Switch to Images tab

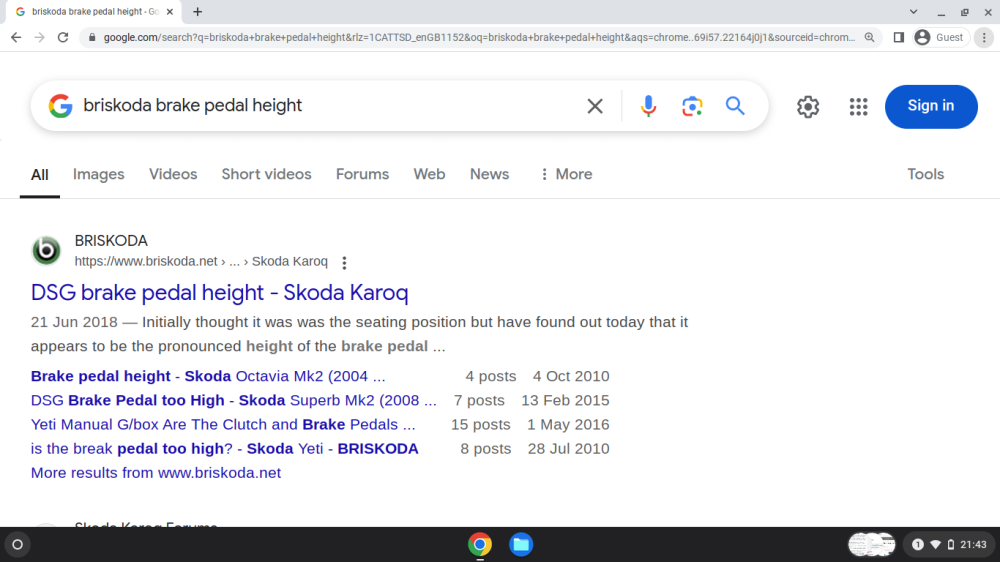coord(98,174)
